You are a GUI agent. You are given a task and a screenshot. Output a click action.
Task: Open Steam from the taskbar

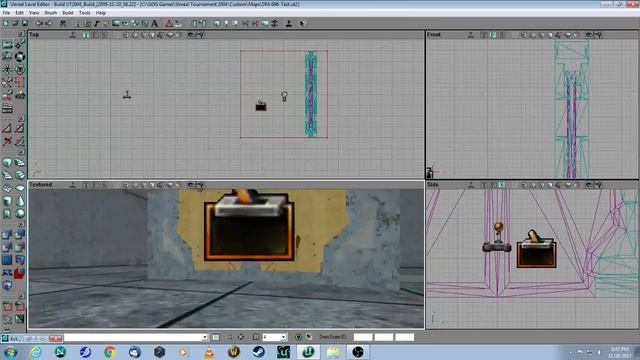[x=258, y=352]
